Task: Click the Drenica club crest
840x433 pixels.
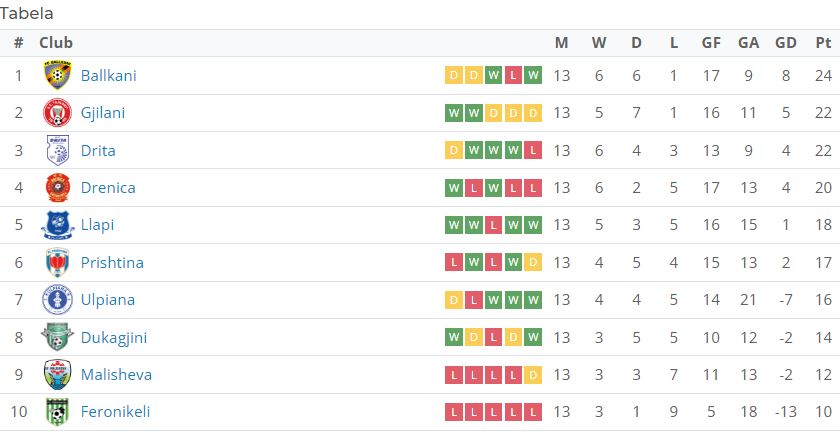Action: click(x=57, y=188)
